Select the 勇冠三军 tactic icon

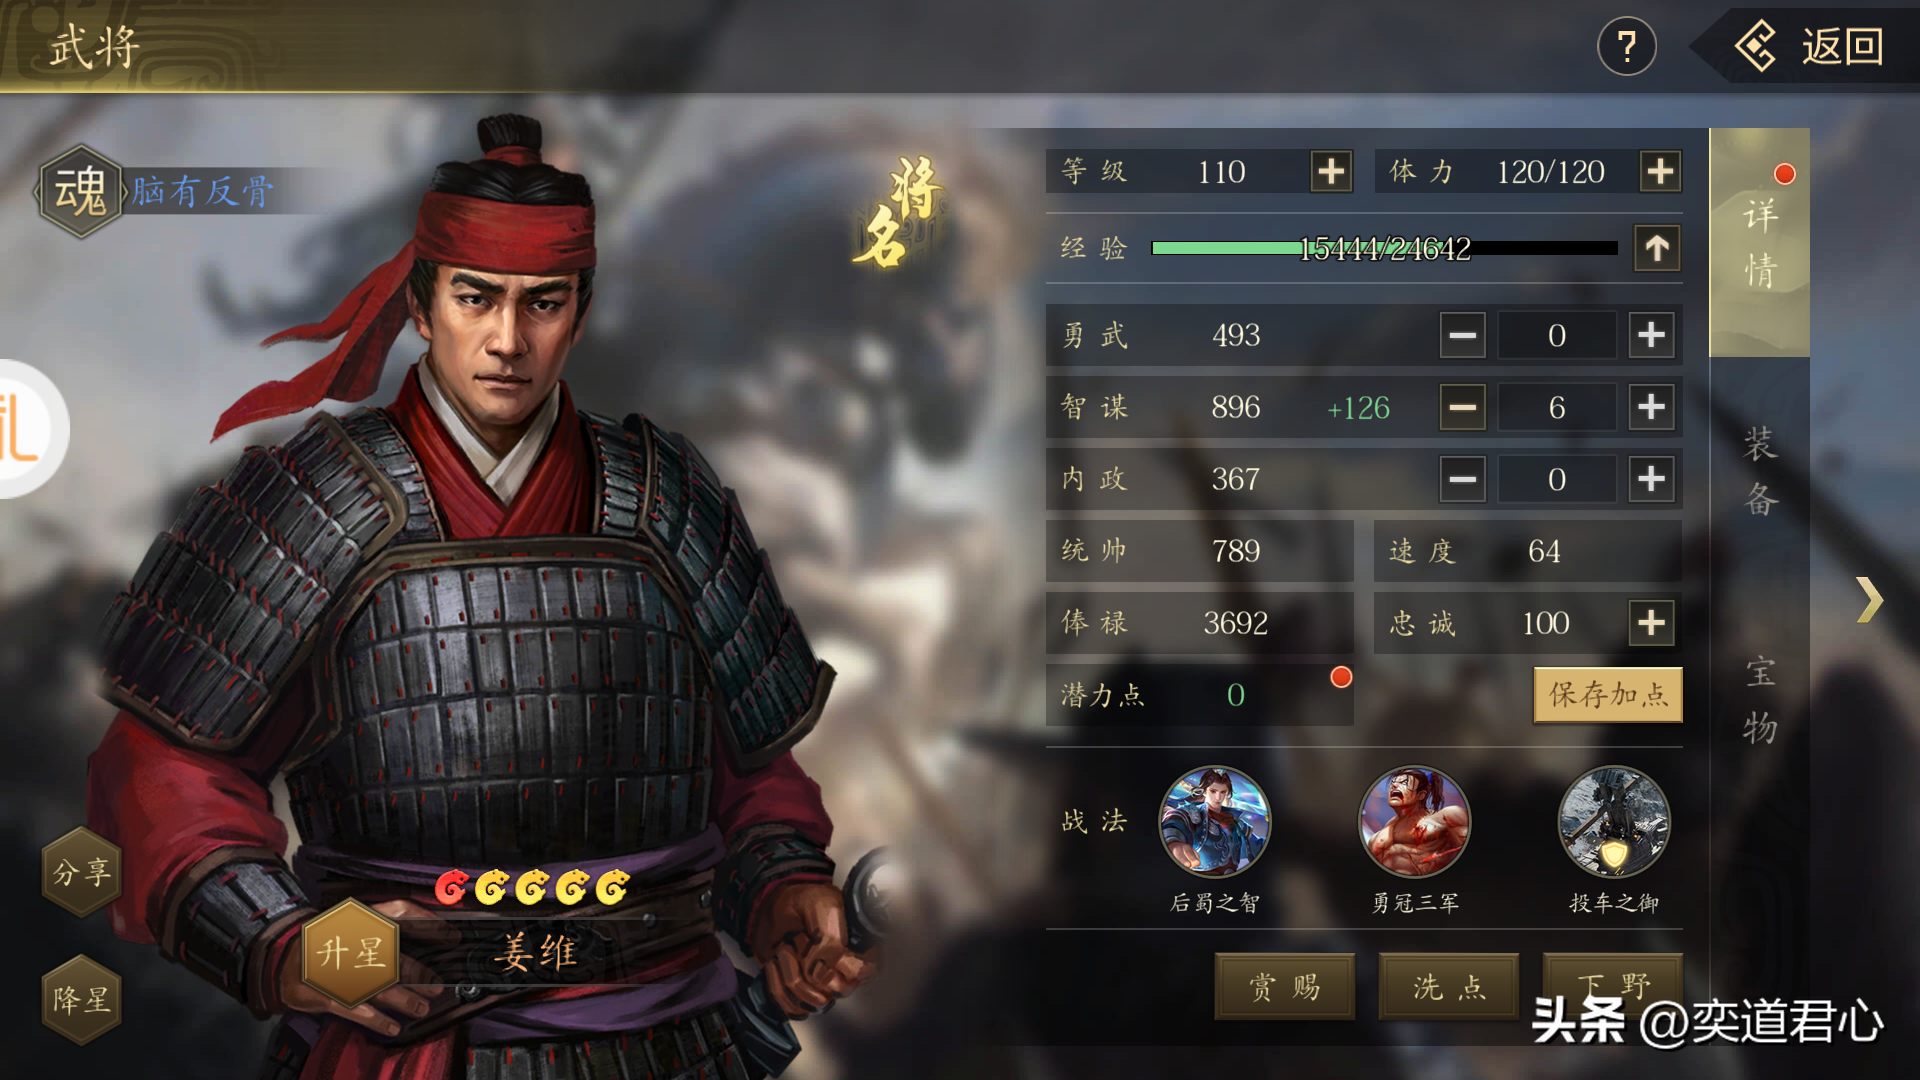(x=1414, y=822)
